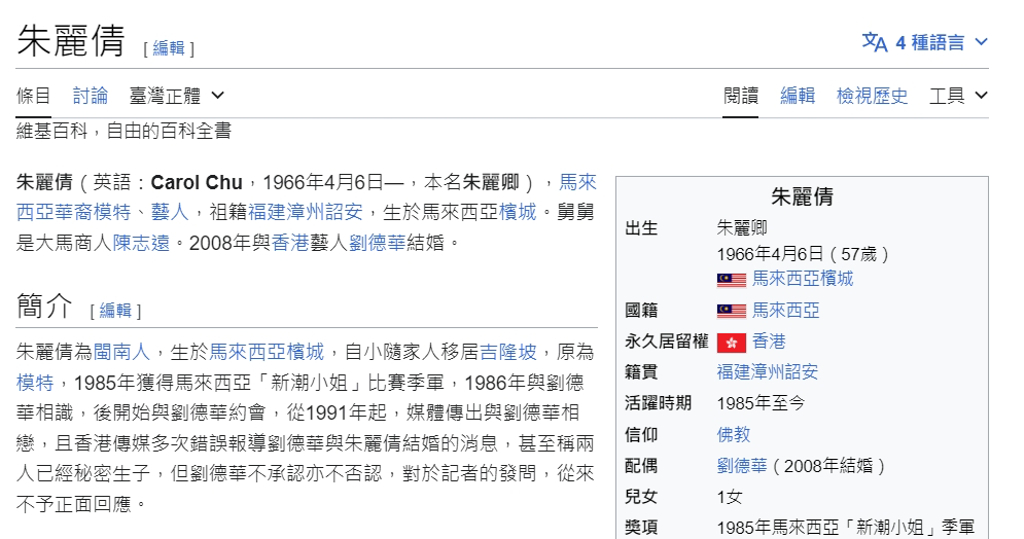1024x539 pixels.
Task: Click the Malaysia flag in the 國籍 row
Action: (x=731, y=311)
